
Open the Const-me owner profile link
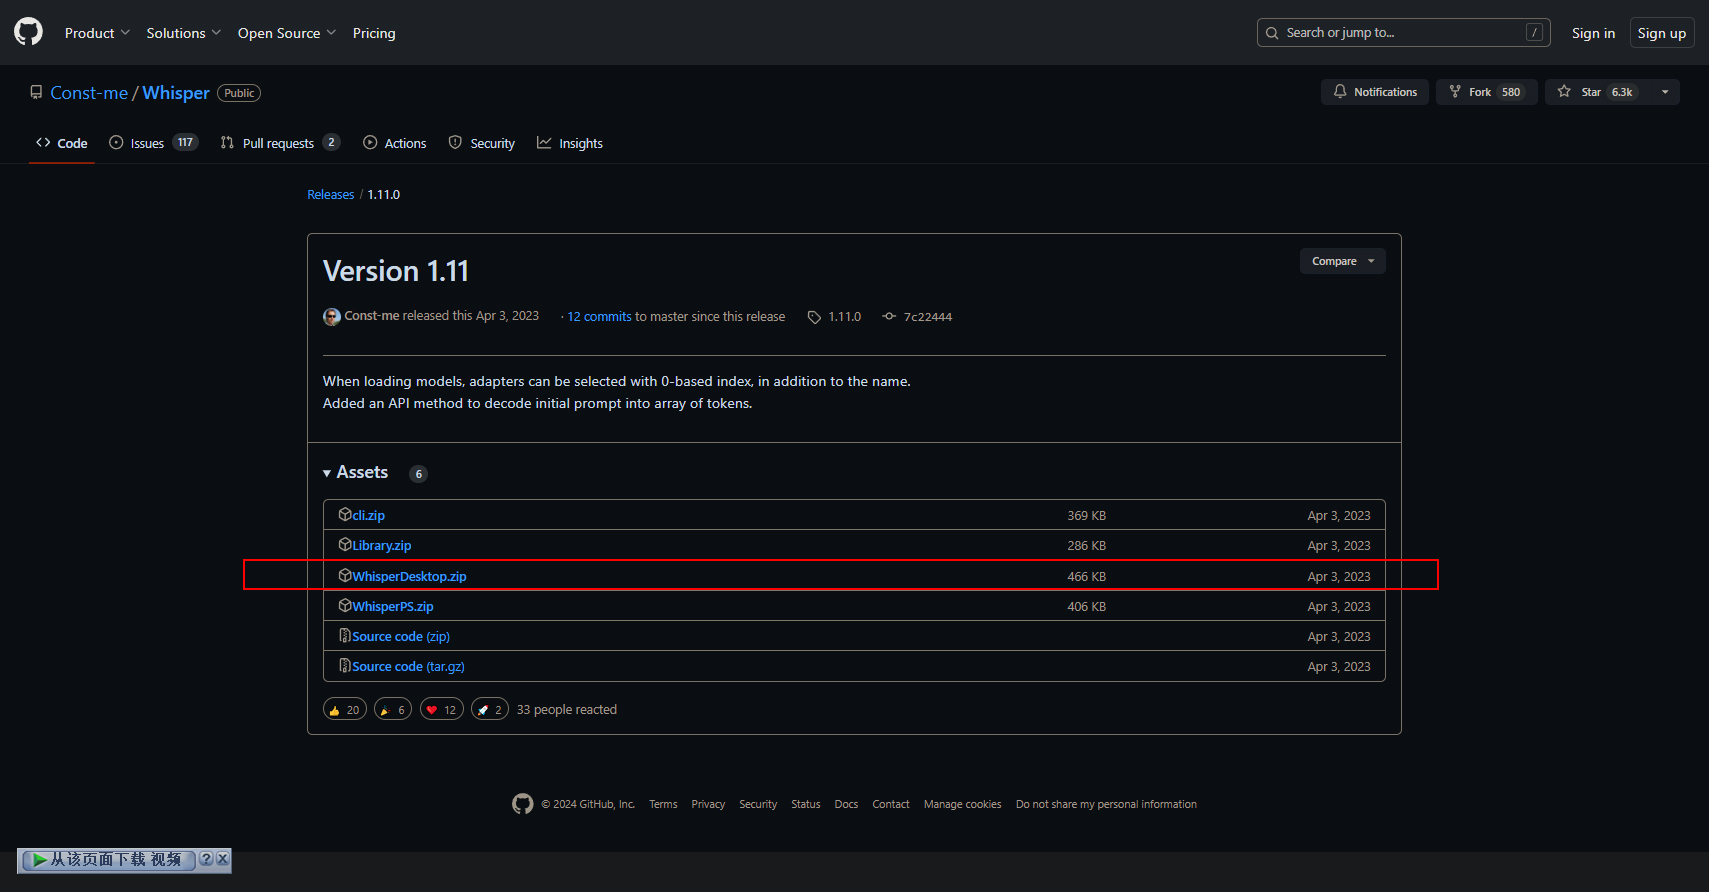[x=89, y=93]
